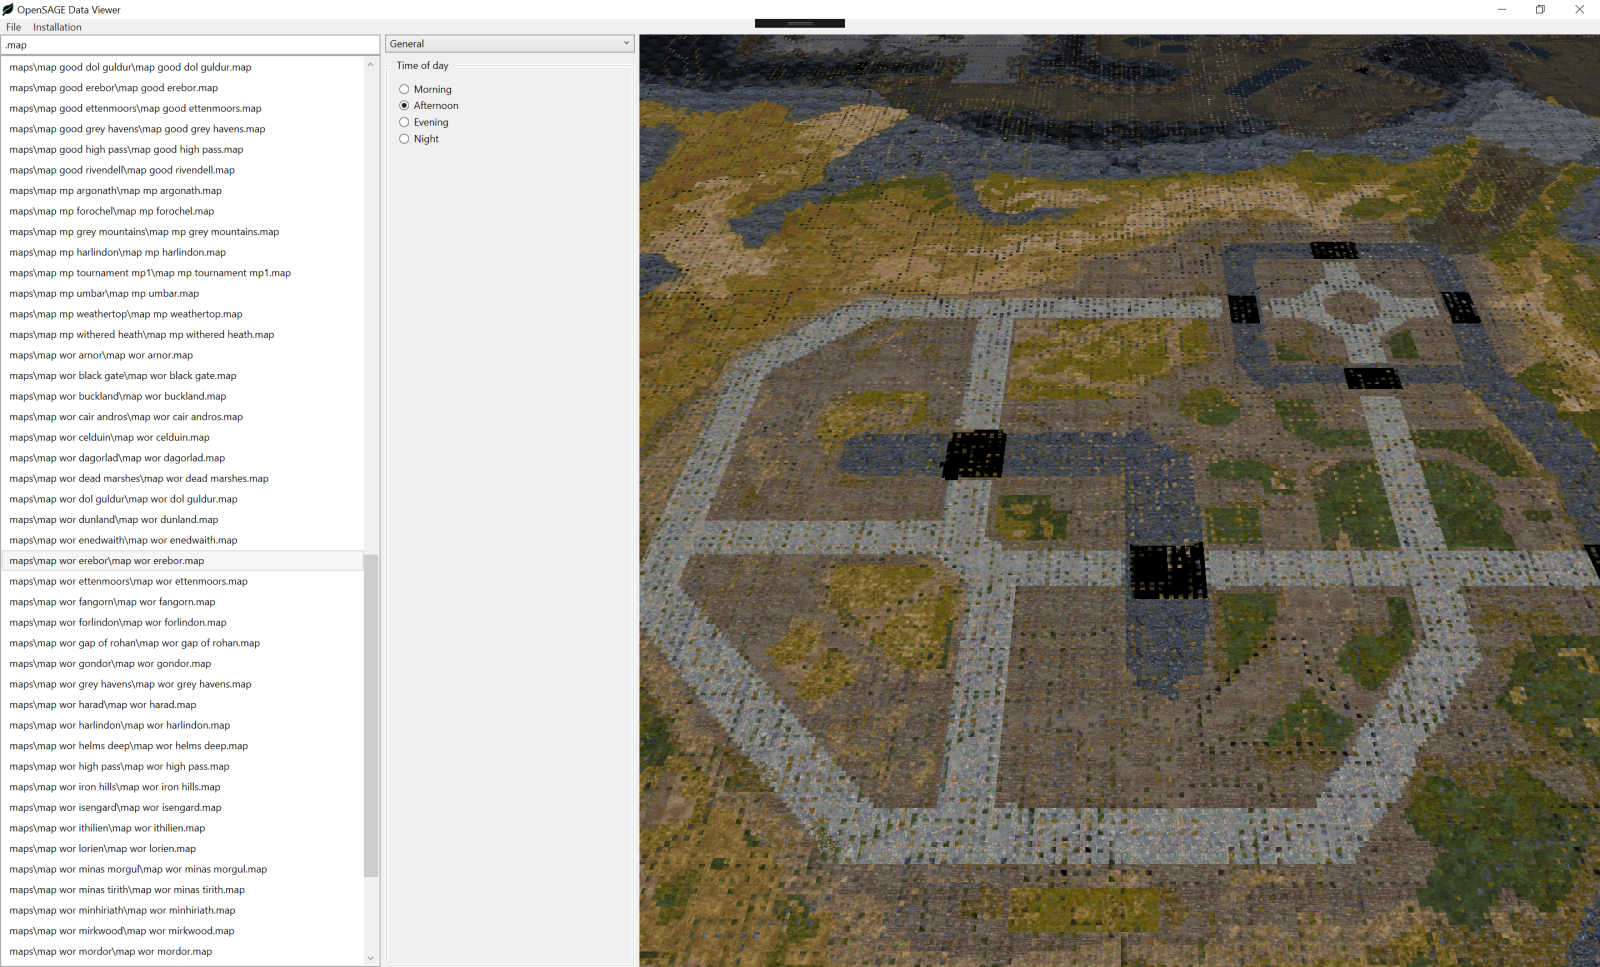Select map wor erebor.map

[x=182, y=561]
